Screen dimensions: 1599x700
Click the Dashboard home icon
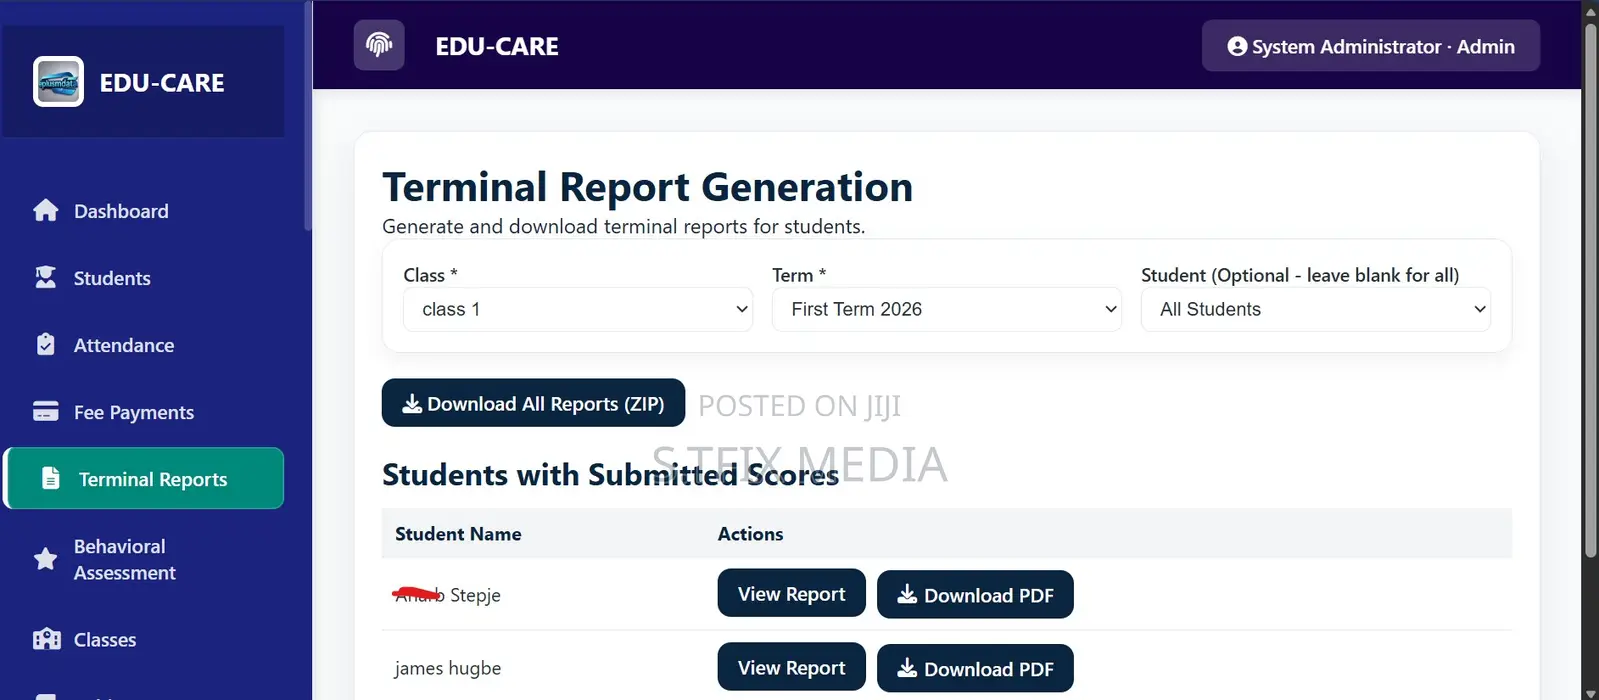click(x=46, y=210)
